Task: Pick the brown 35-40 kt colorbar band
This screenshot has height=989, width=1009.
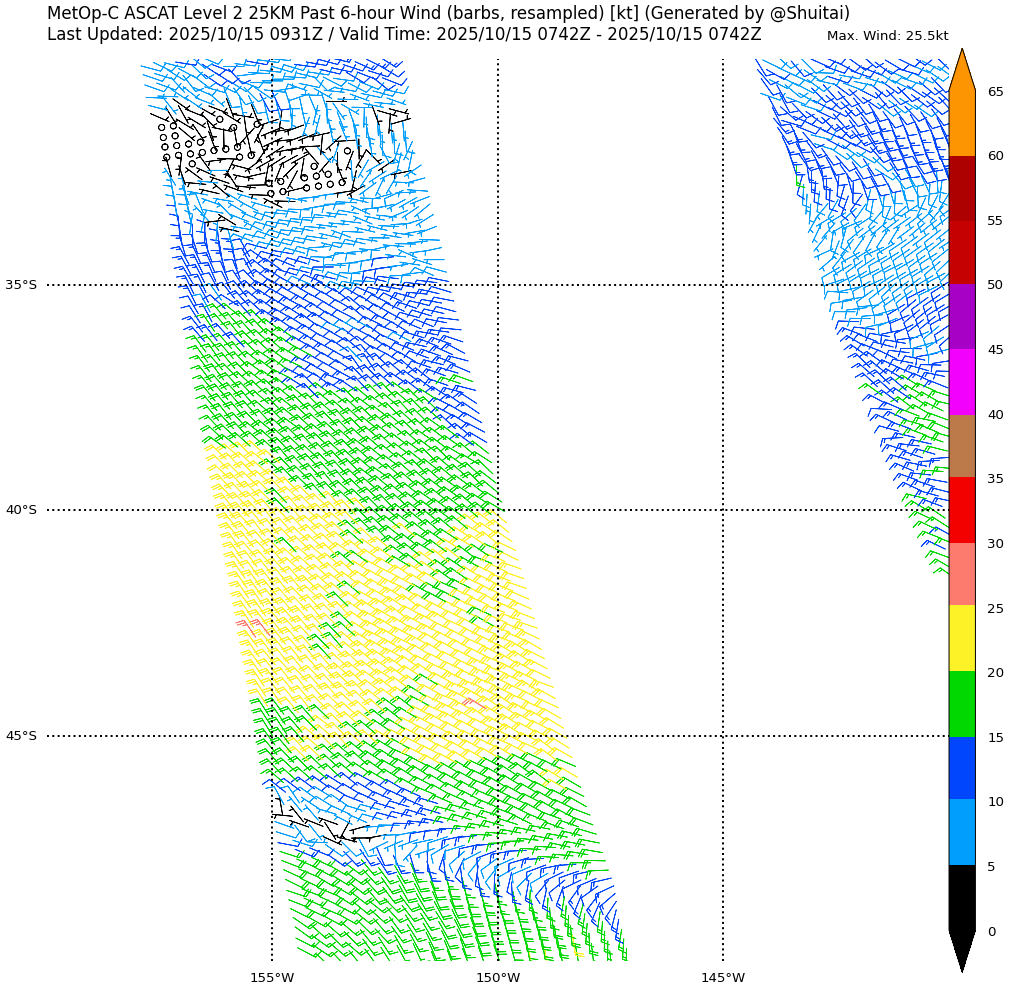Action: point(961,446)
